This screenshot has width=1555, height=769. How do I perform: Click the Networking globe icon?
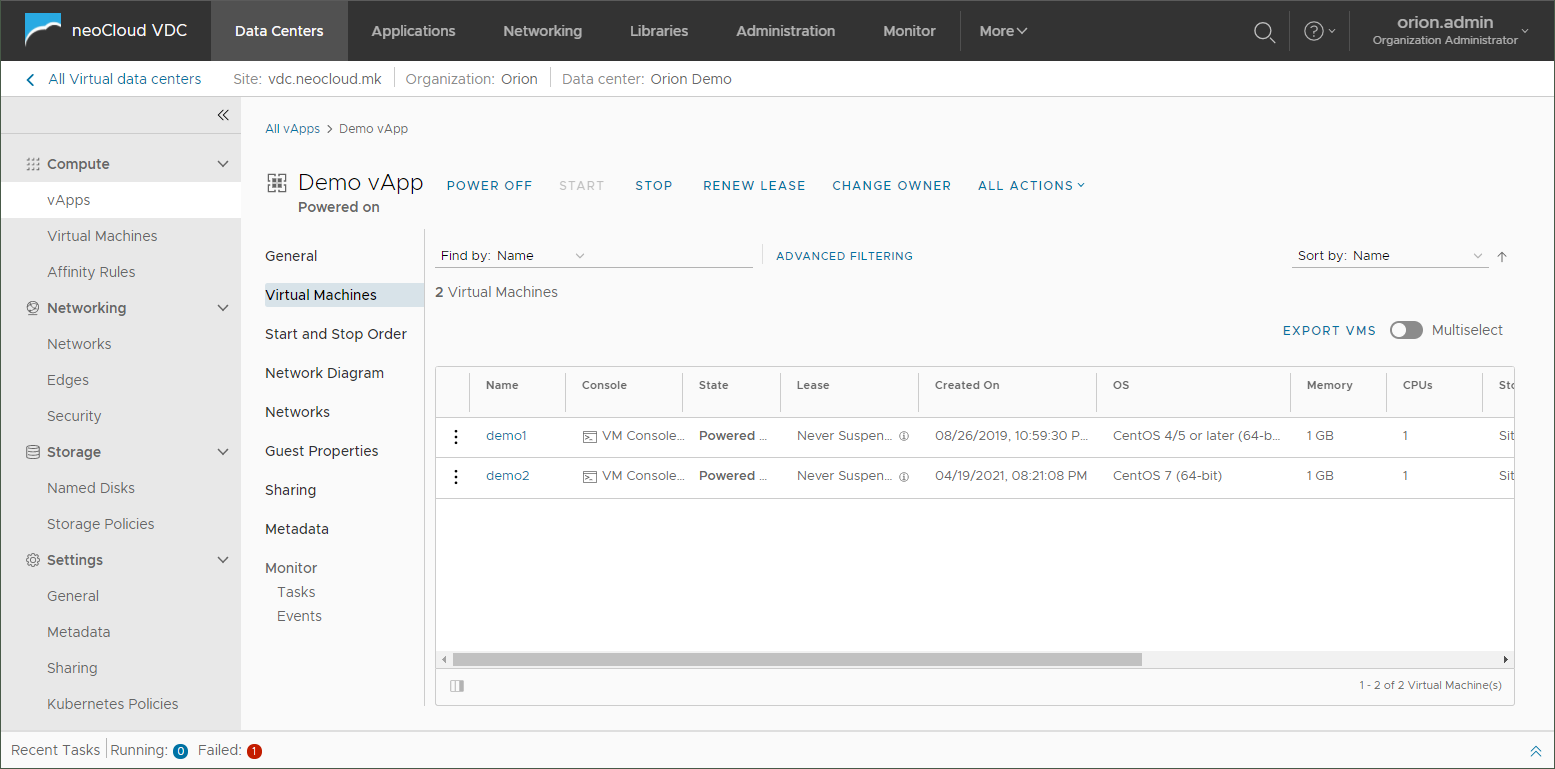pyautogui.click(x=33, y=308)
